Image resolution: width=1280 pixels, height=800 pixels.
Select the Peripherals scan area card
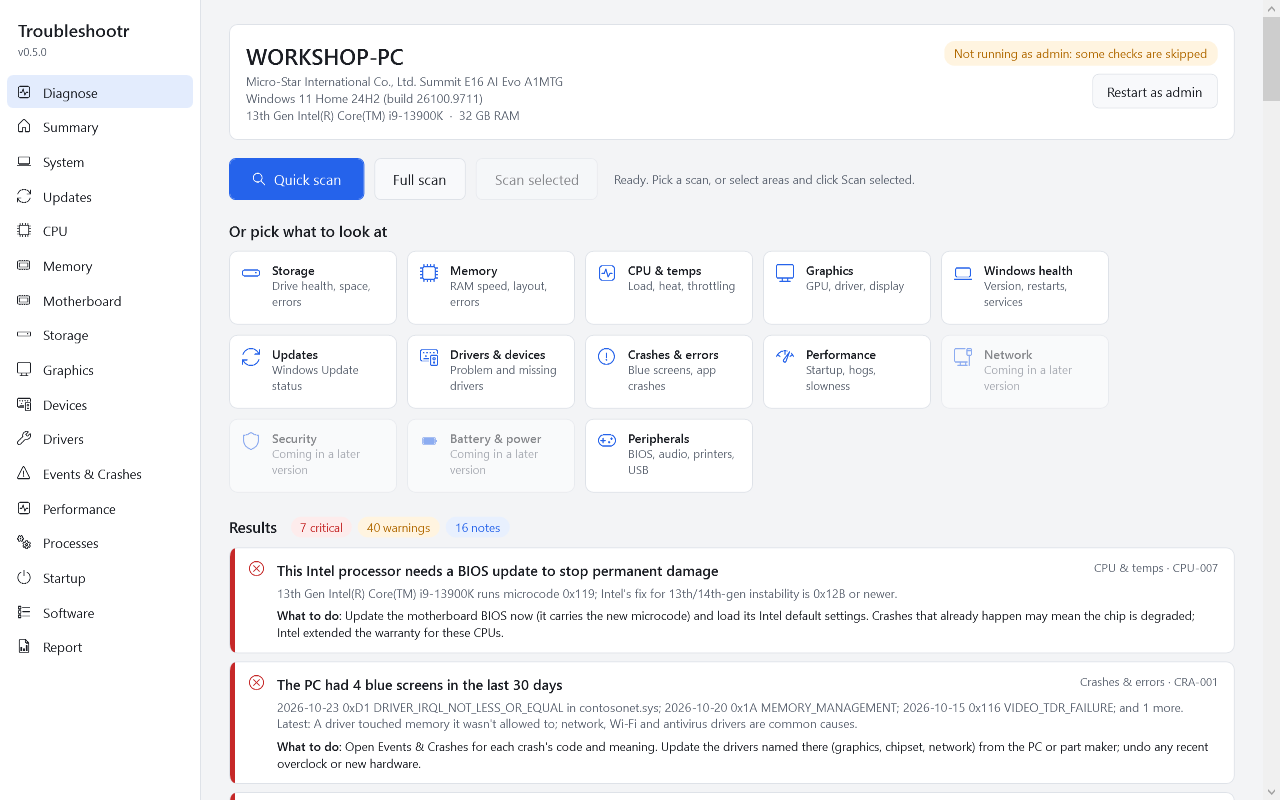pyautogui.click(x=669, y=456)
